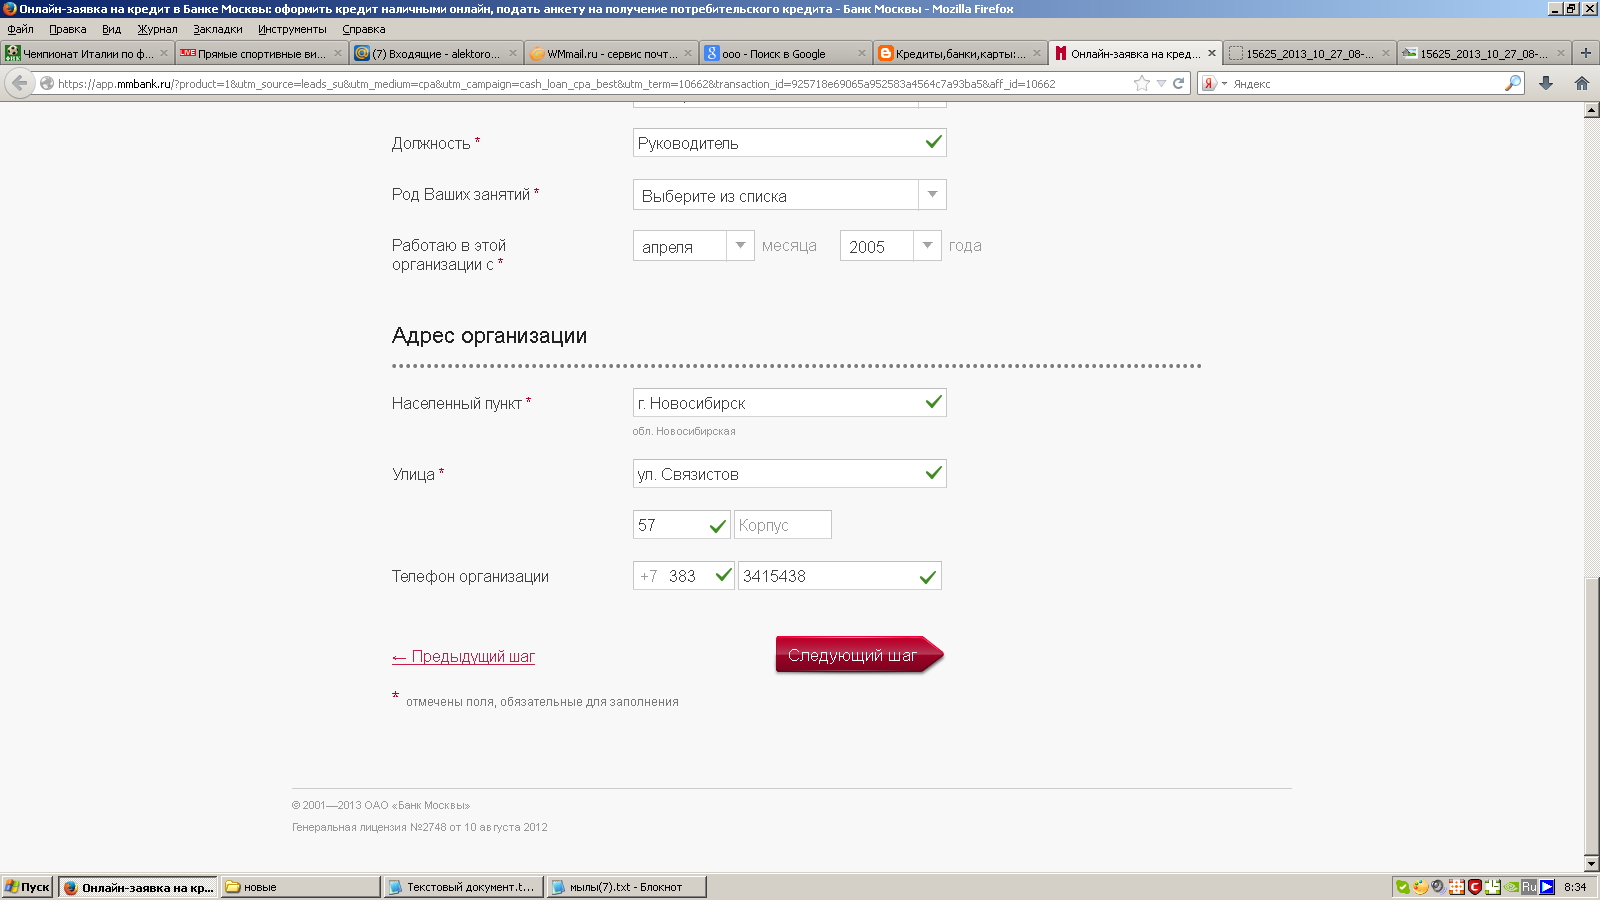Image resolution: width=1600 pixels, height=900 pixels.
Task: Click Адрес организации heading
Action: coord(489,336)
